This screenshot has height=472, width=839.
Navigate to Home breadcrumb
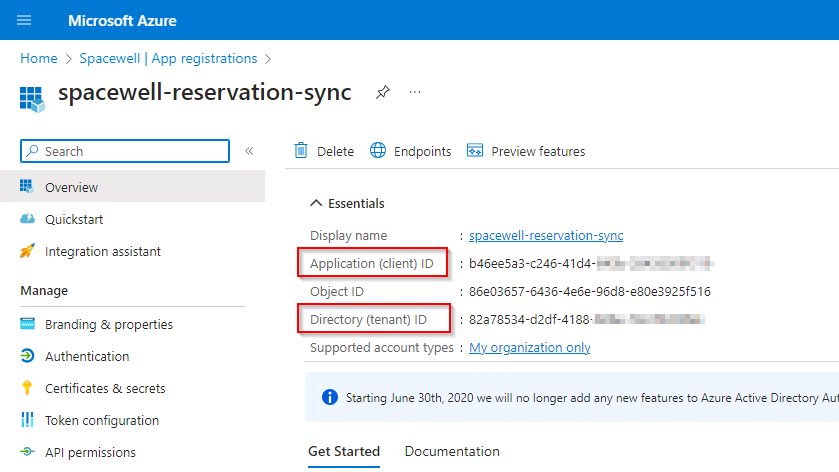[x=39, y=58]
